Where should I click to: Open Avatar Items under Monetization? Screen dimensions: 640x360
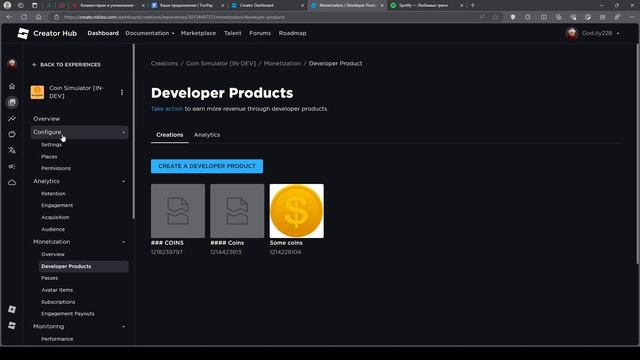point(57,290)
